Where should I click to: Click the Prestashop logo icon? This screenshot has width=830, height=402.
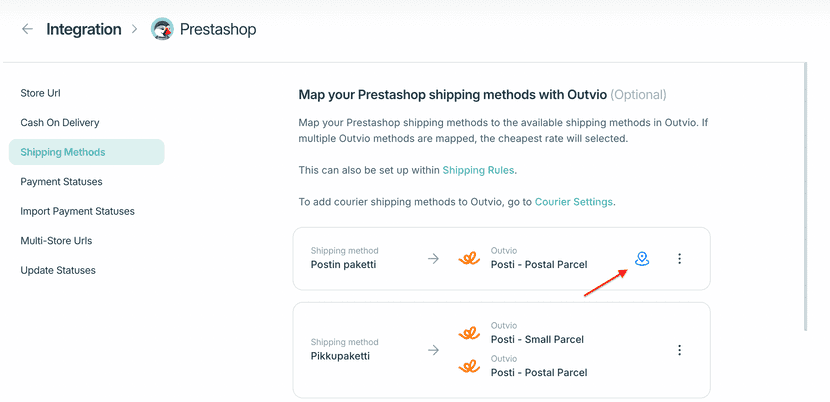click(162, 29)
